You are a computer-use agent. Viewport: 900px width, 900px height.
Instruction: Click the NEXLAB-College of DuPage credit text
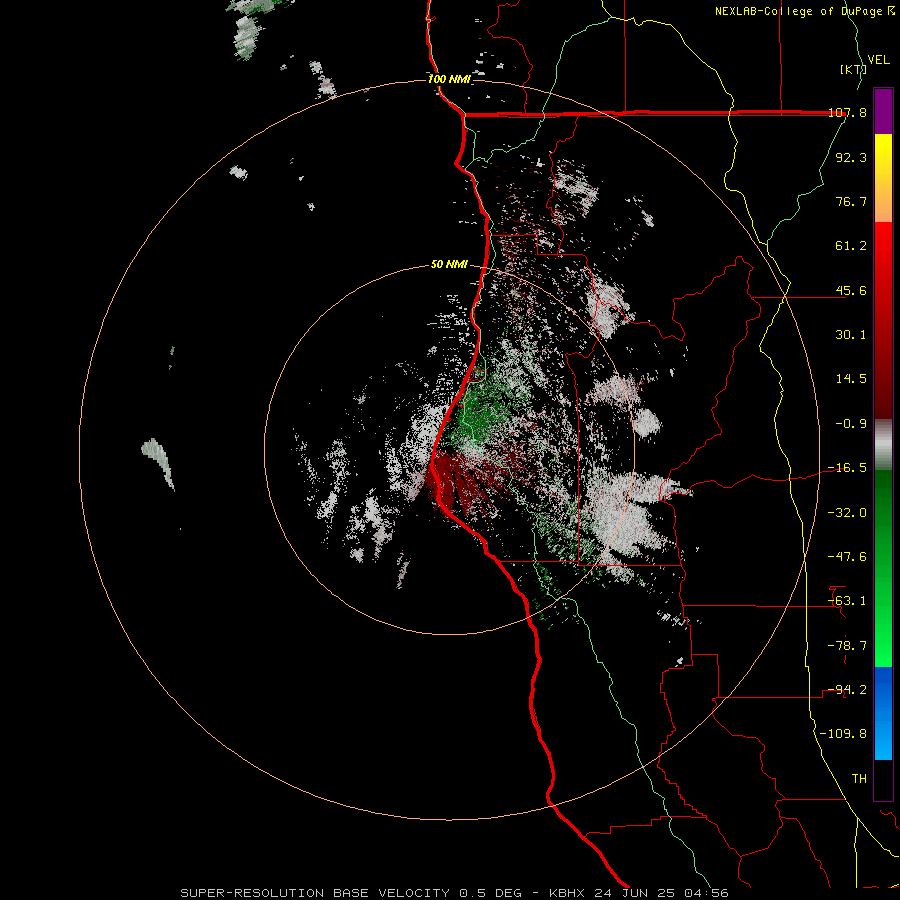(800, 11)
